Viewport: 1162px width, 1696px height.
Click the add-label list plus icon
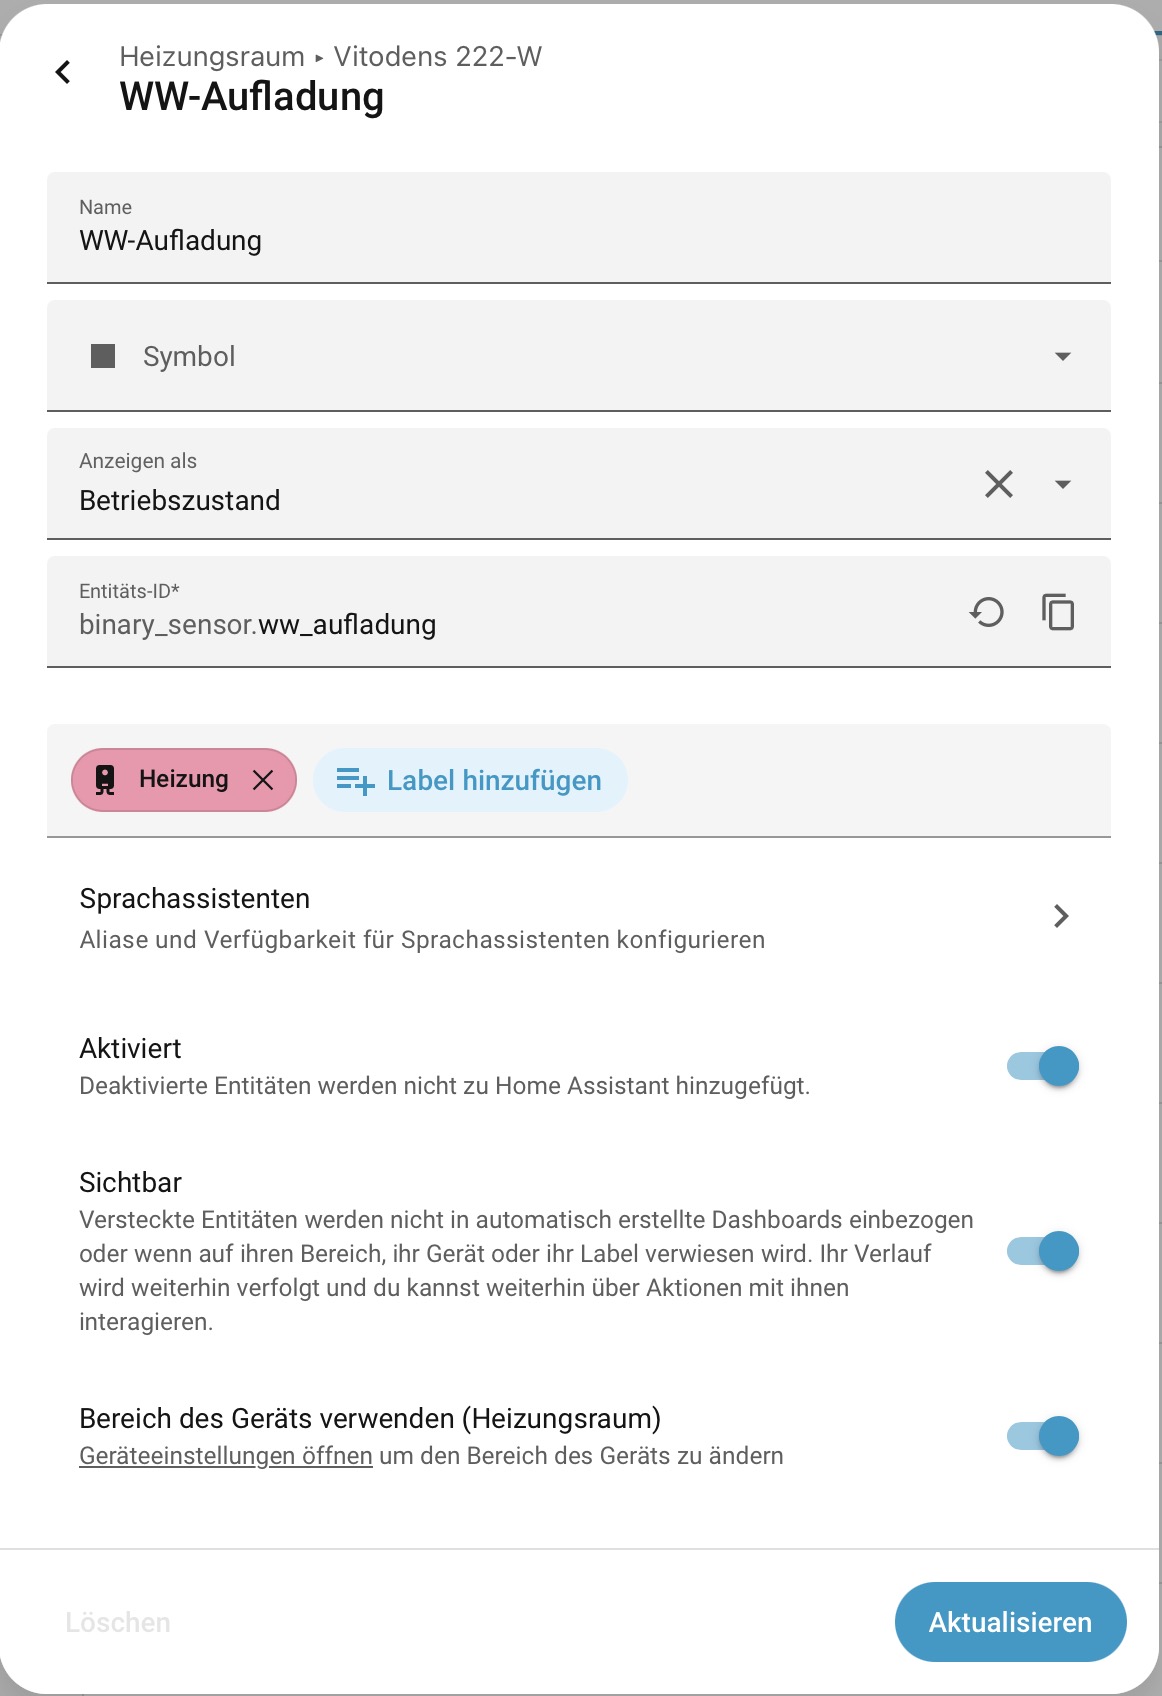[x=355, y=780]
